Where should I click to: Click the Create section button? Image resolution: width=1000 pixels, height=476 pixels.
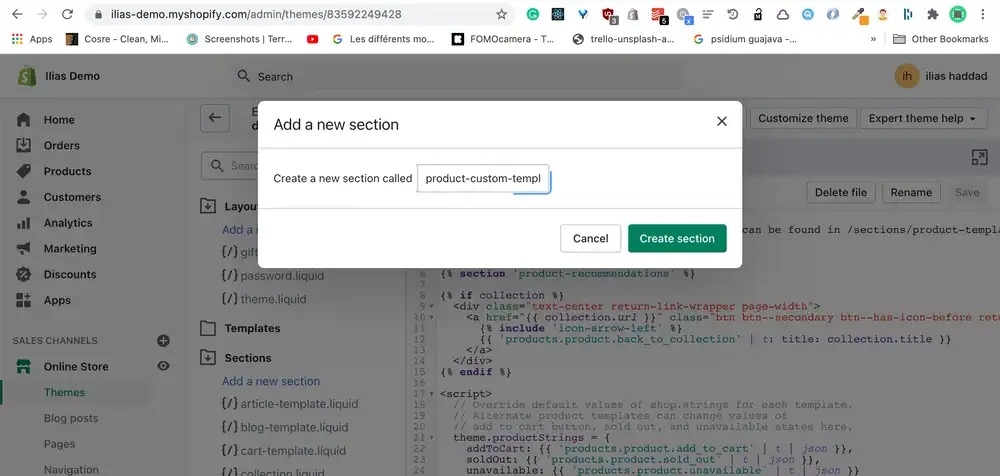point(677,238)
